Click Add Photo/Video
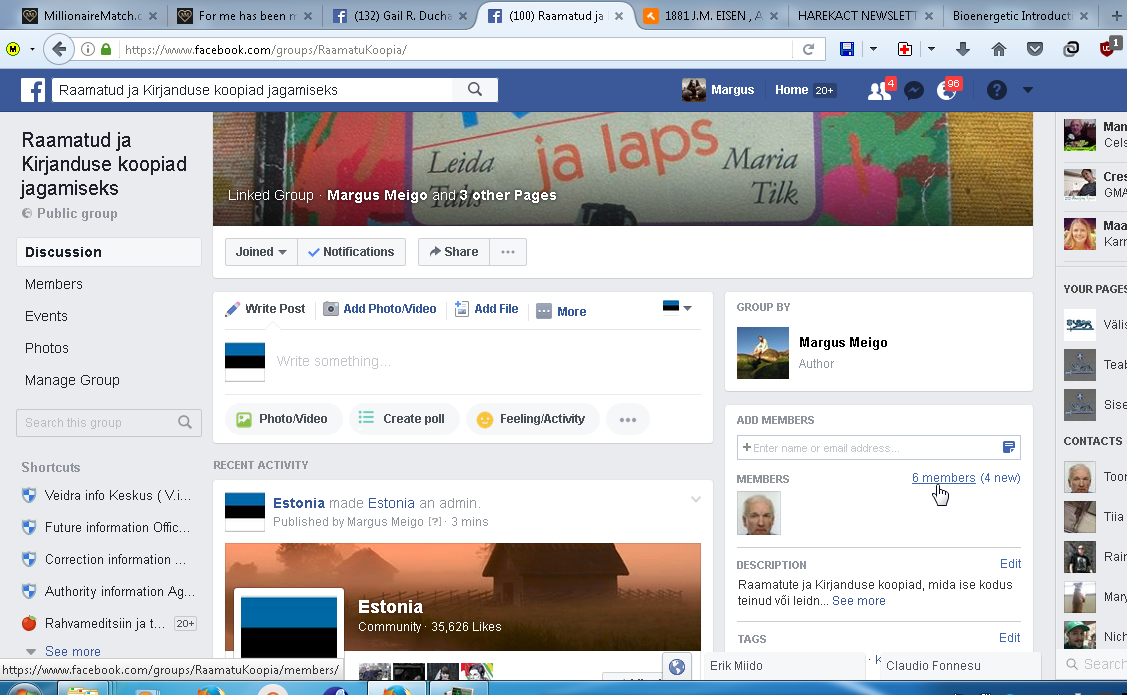This screenshot has width=1127, height=695. coord(380,309)
